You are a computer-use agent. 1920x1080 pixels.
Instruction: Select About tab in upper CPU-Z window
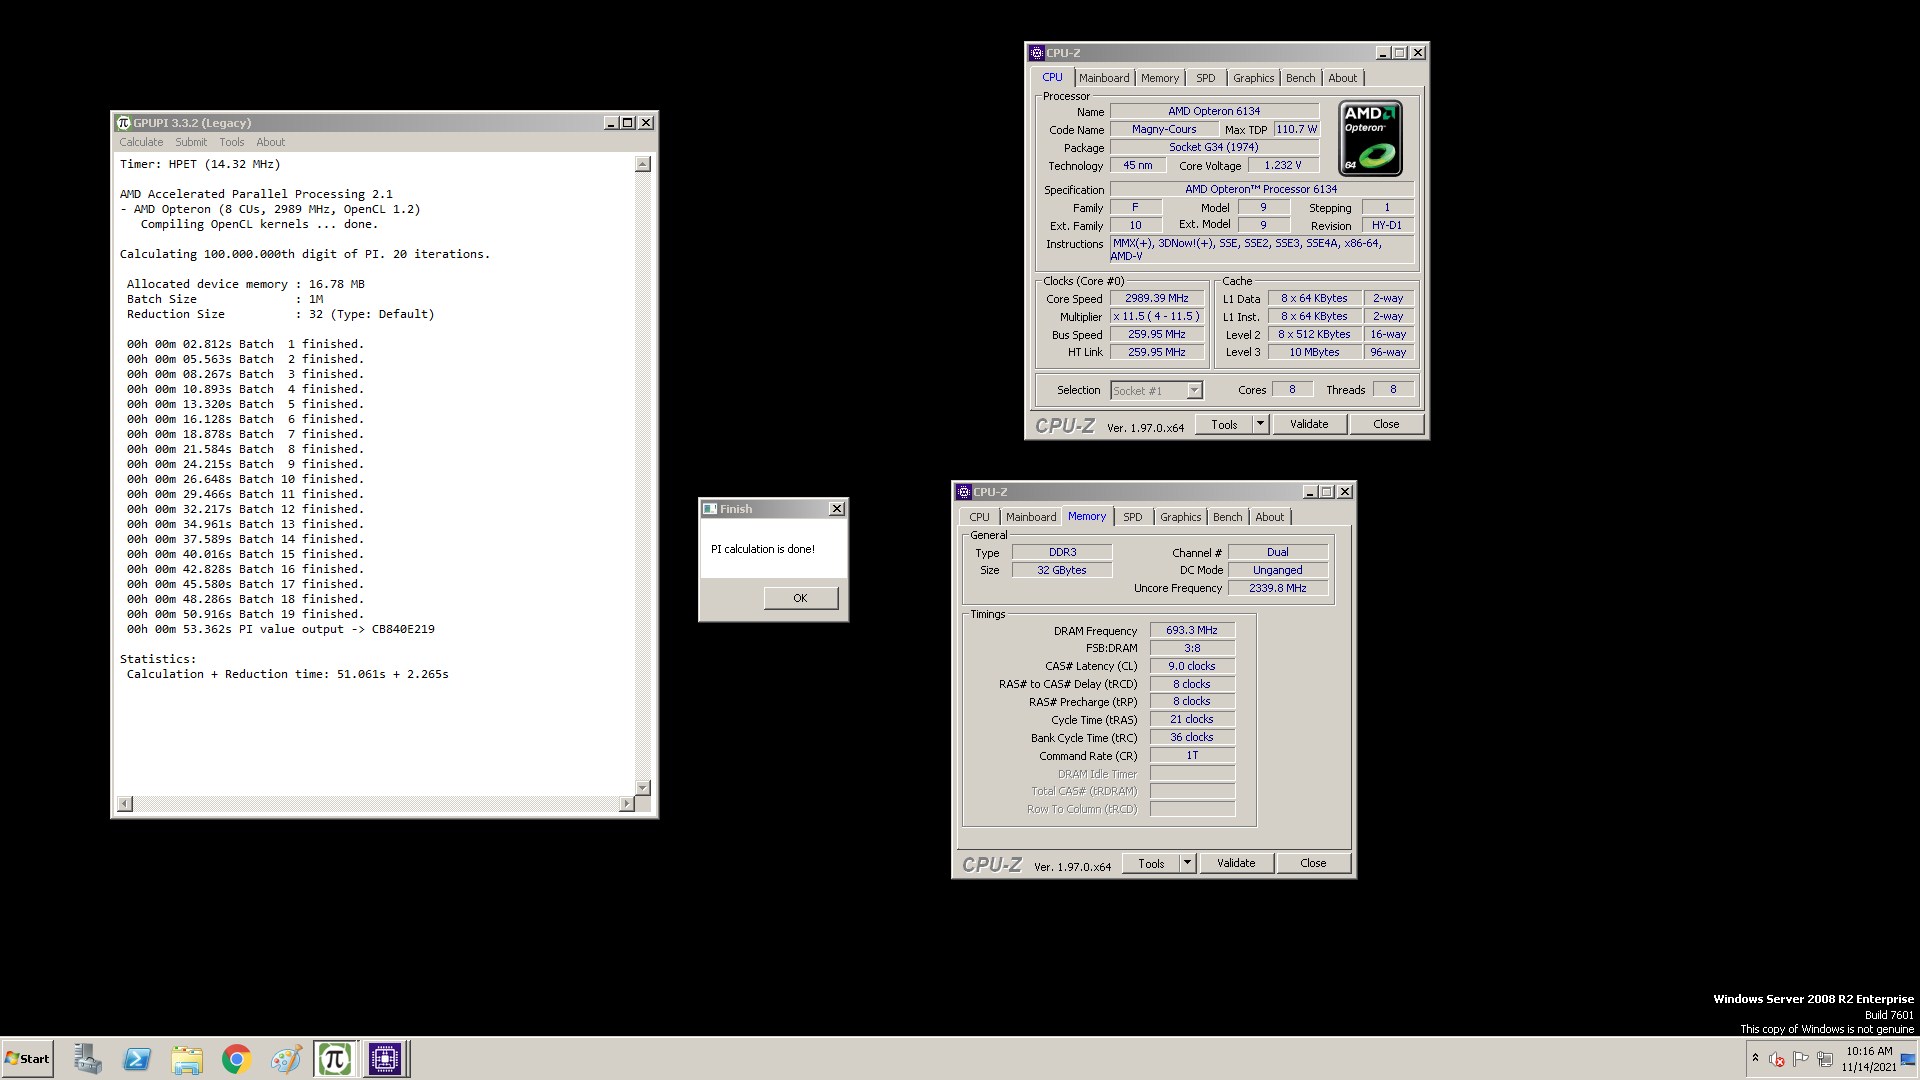coord(1343,78)
